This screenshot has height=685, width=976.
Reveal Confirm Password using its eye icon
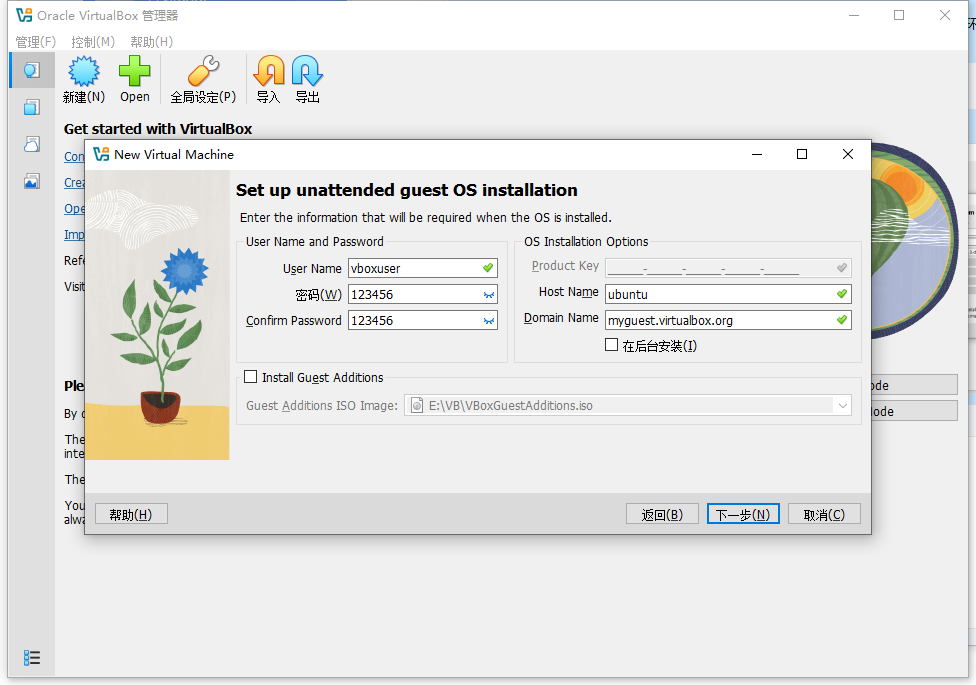488,321
